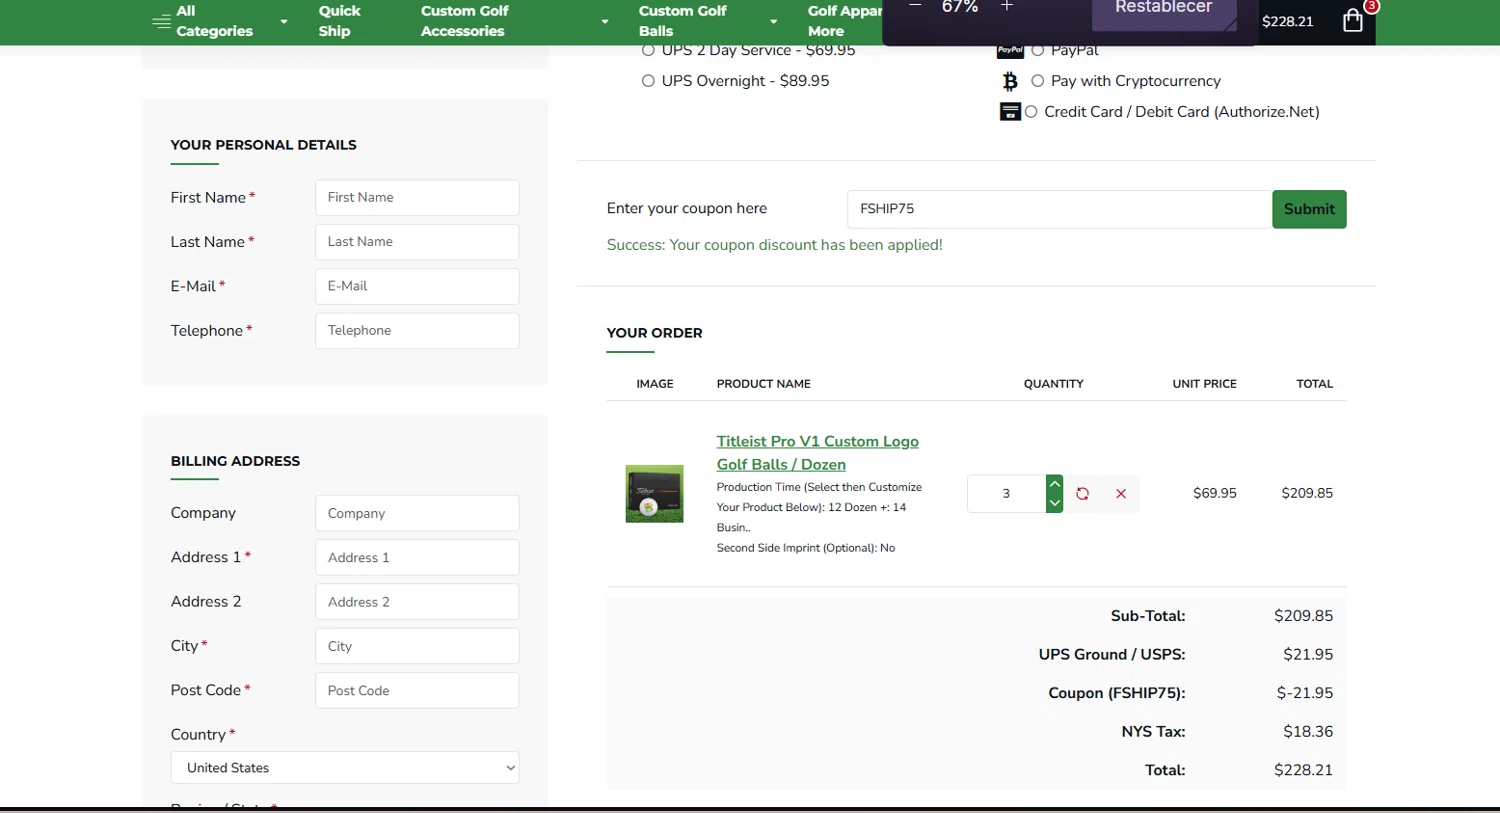Choose Pay with Cryptocurrency option
Image resolution: width=1500 pixels, height=813 pixels.
[1037, 81]
